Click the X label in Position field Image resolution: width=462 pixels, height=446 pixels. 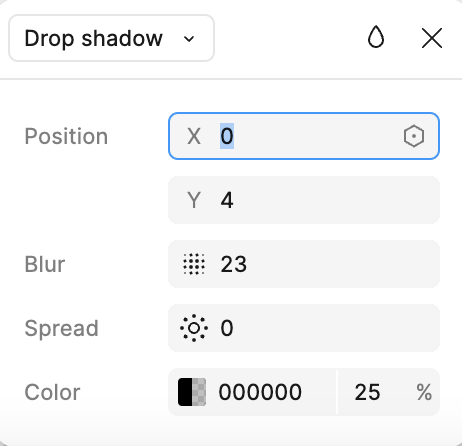(194, 136)
